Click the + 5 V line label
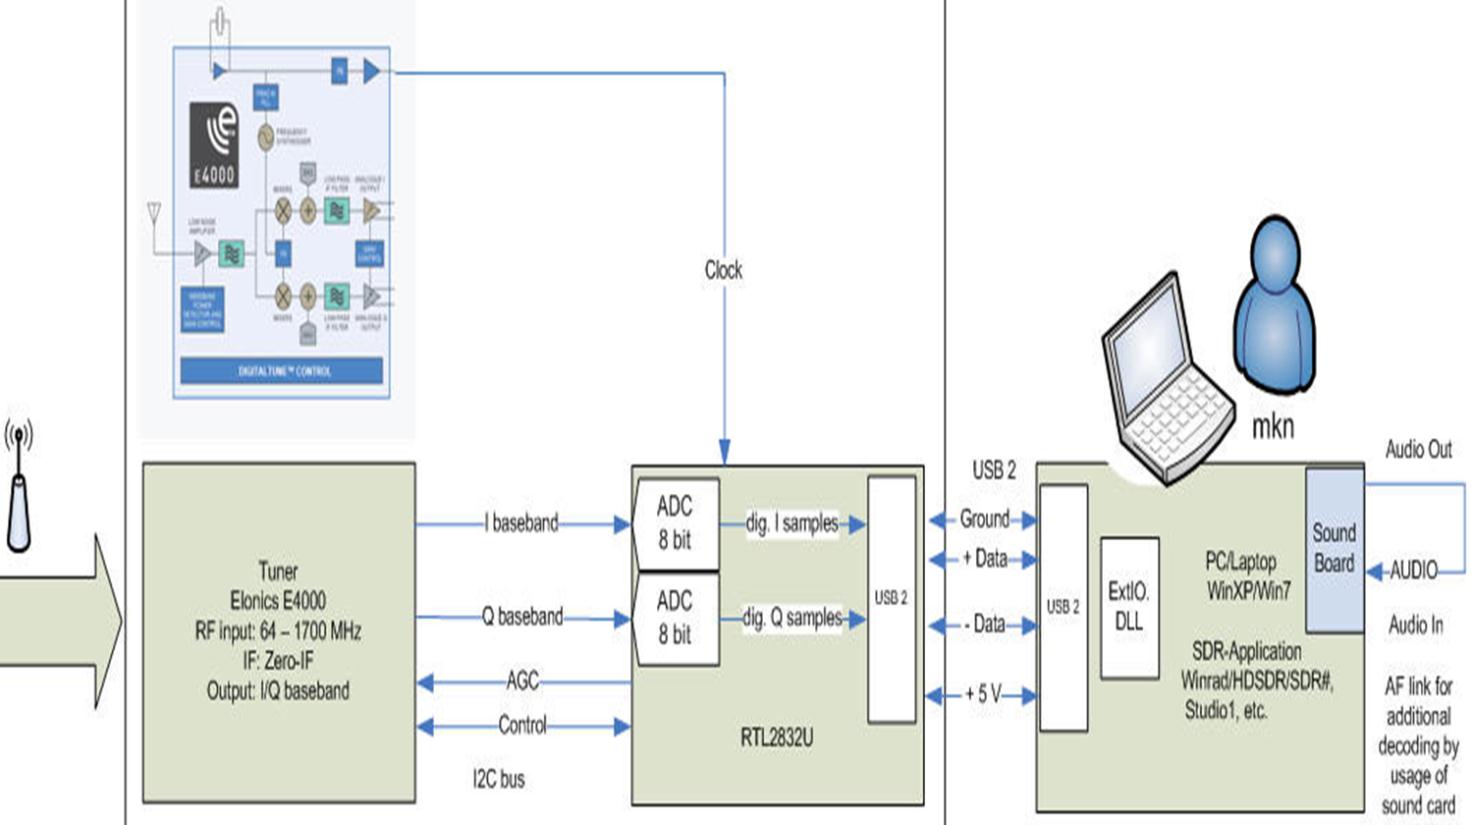This screenshot has width=1473, height=825. click(x=984, y=694)
